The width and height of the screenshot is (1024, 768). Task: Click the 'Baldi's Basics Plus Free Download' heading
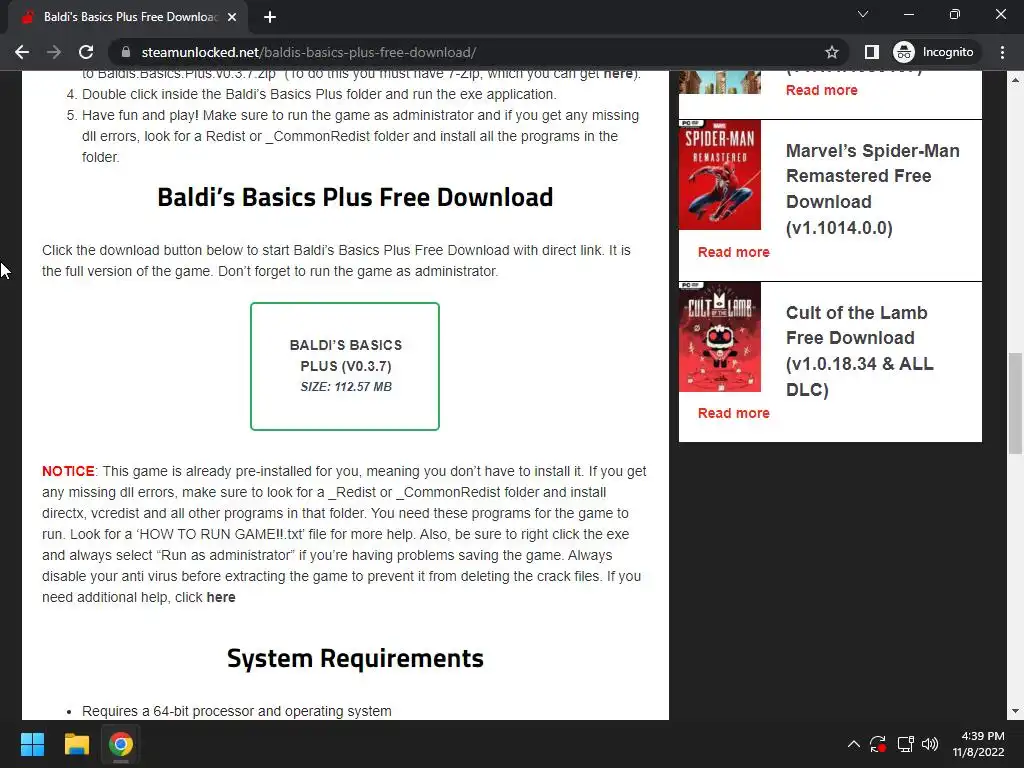355,197
